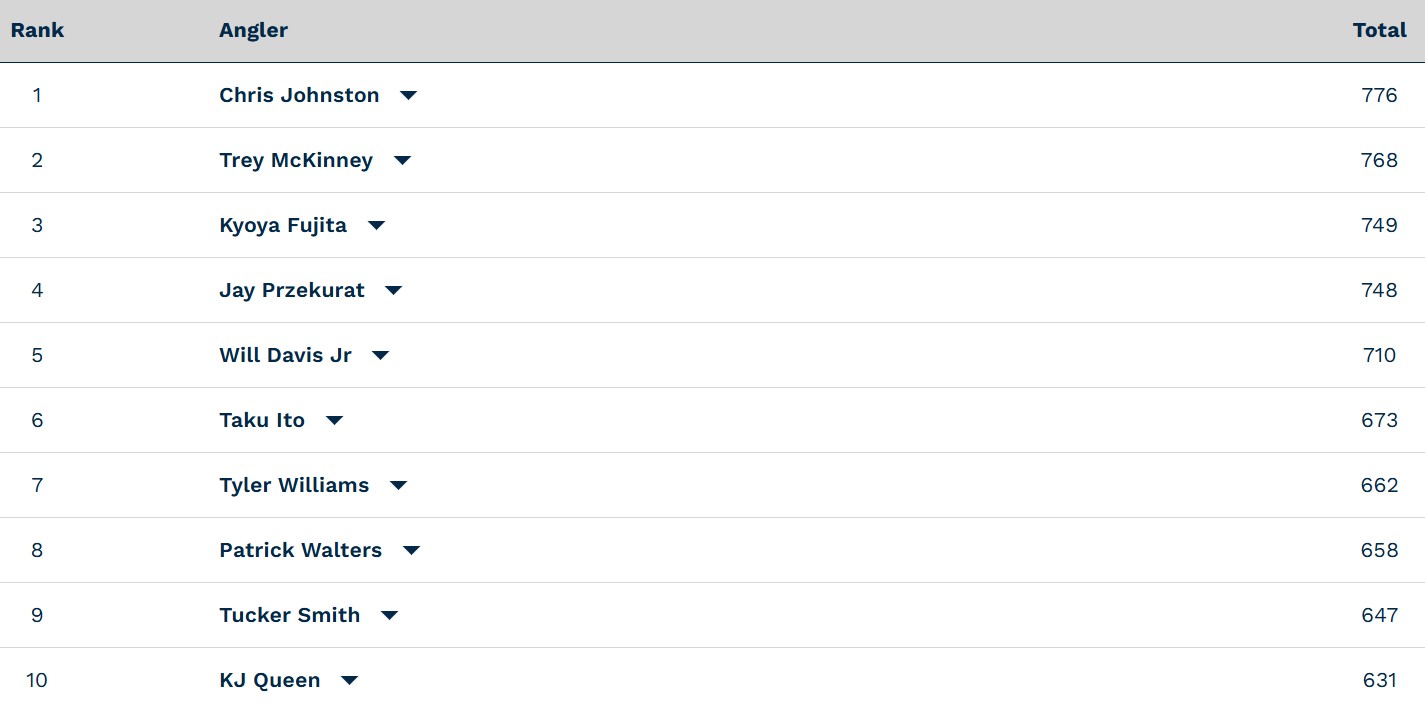Click Chris Johnston's total 776
Image resolution: width=1425 pixels, height=711 pixels.
point(1379,95)
